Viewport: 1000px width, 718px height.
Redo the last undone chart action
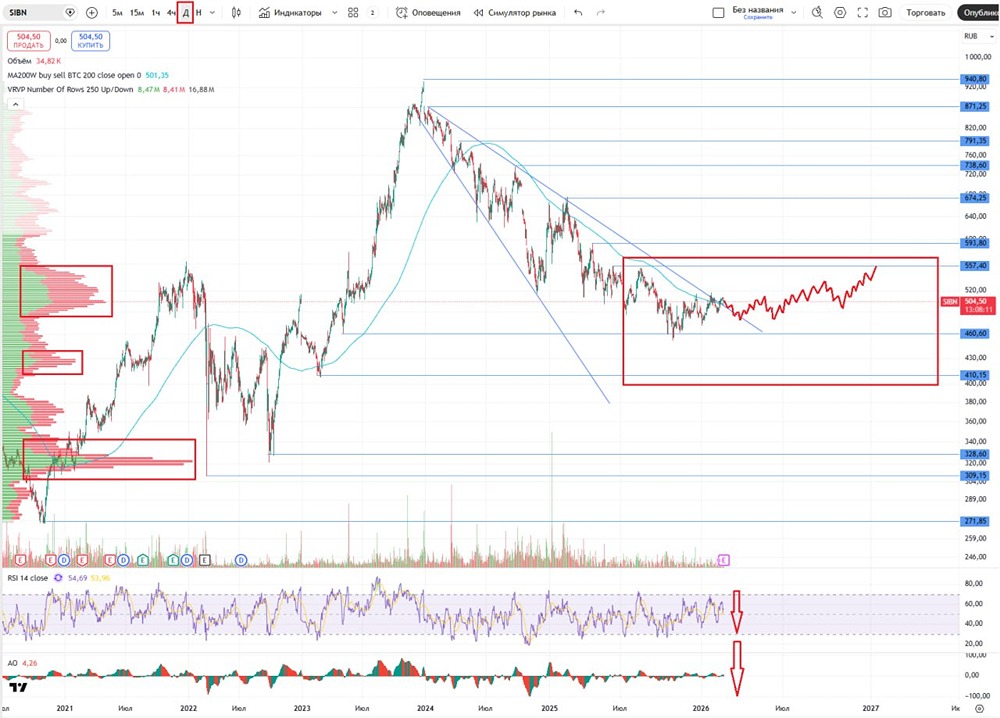pos(601,13)
